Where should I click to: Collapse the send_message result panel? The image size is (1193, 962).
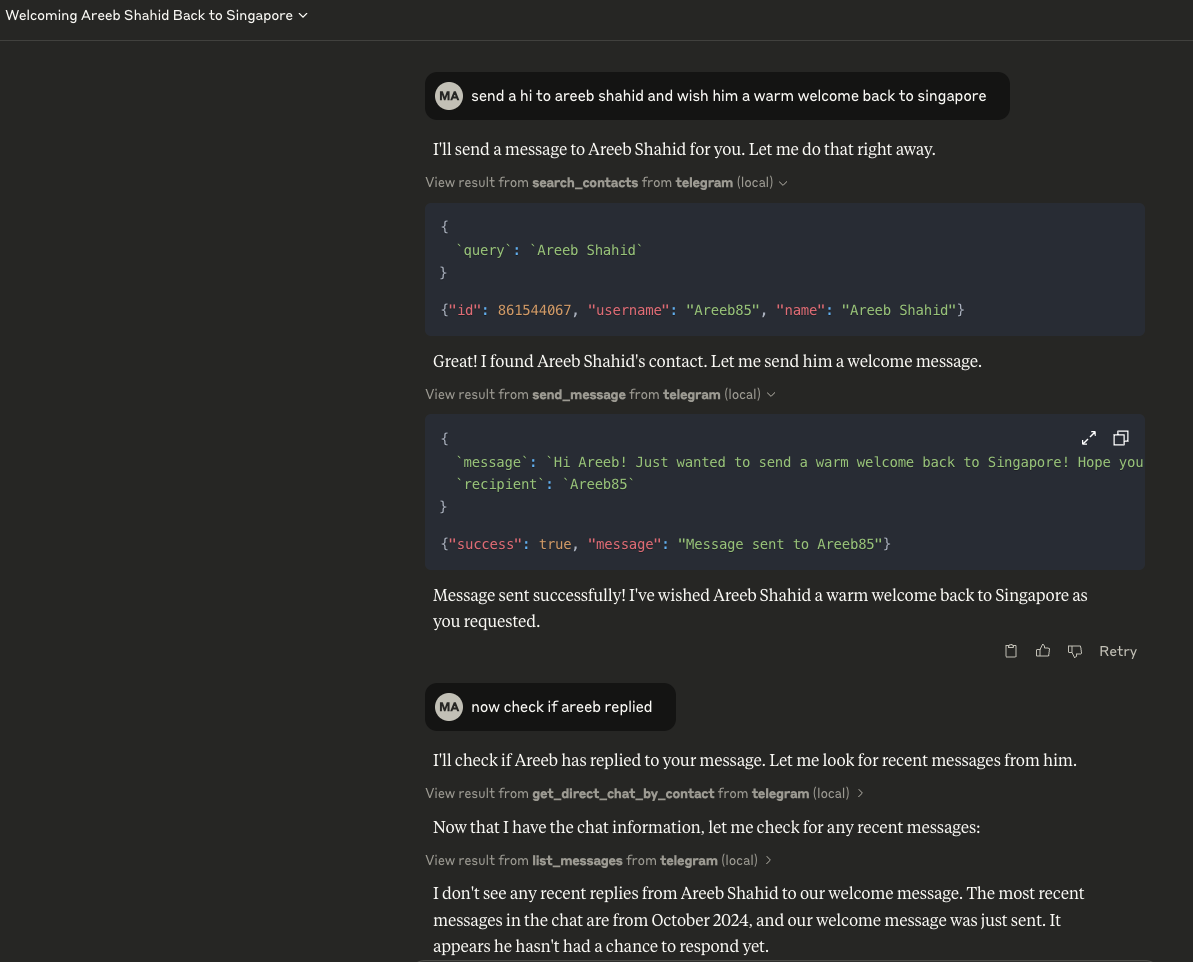click(769, 394)
